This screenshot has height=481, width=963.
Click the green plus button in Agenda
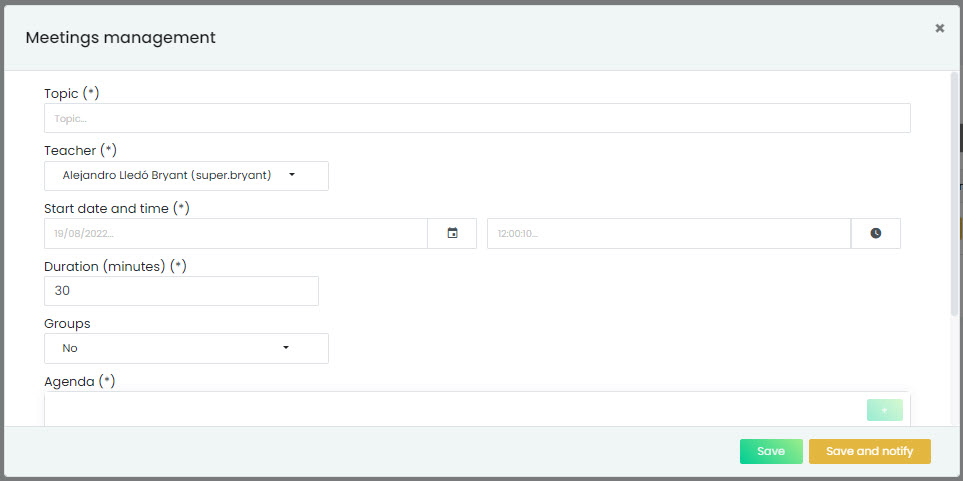(884, 410)
